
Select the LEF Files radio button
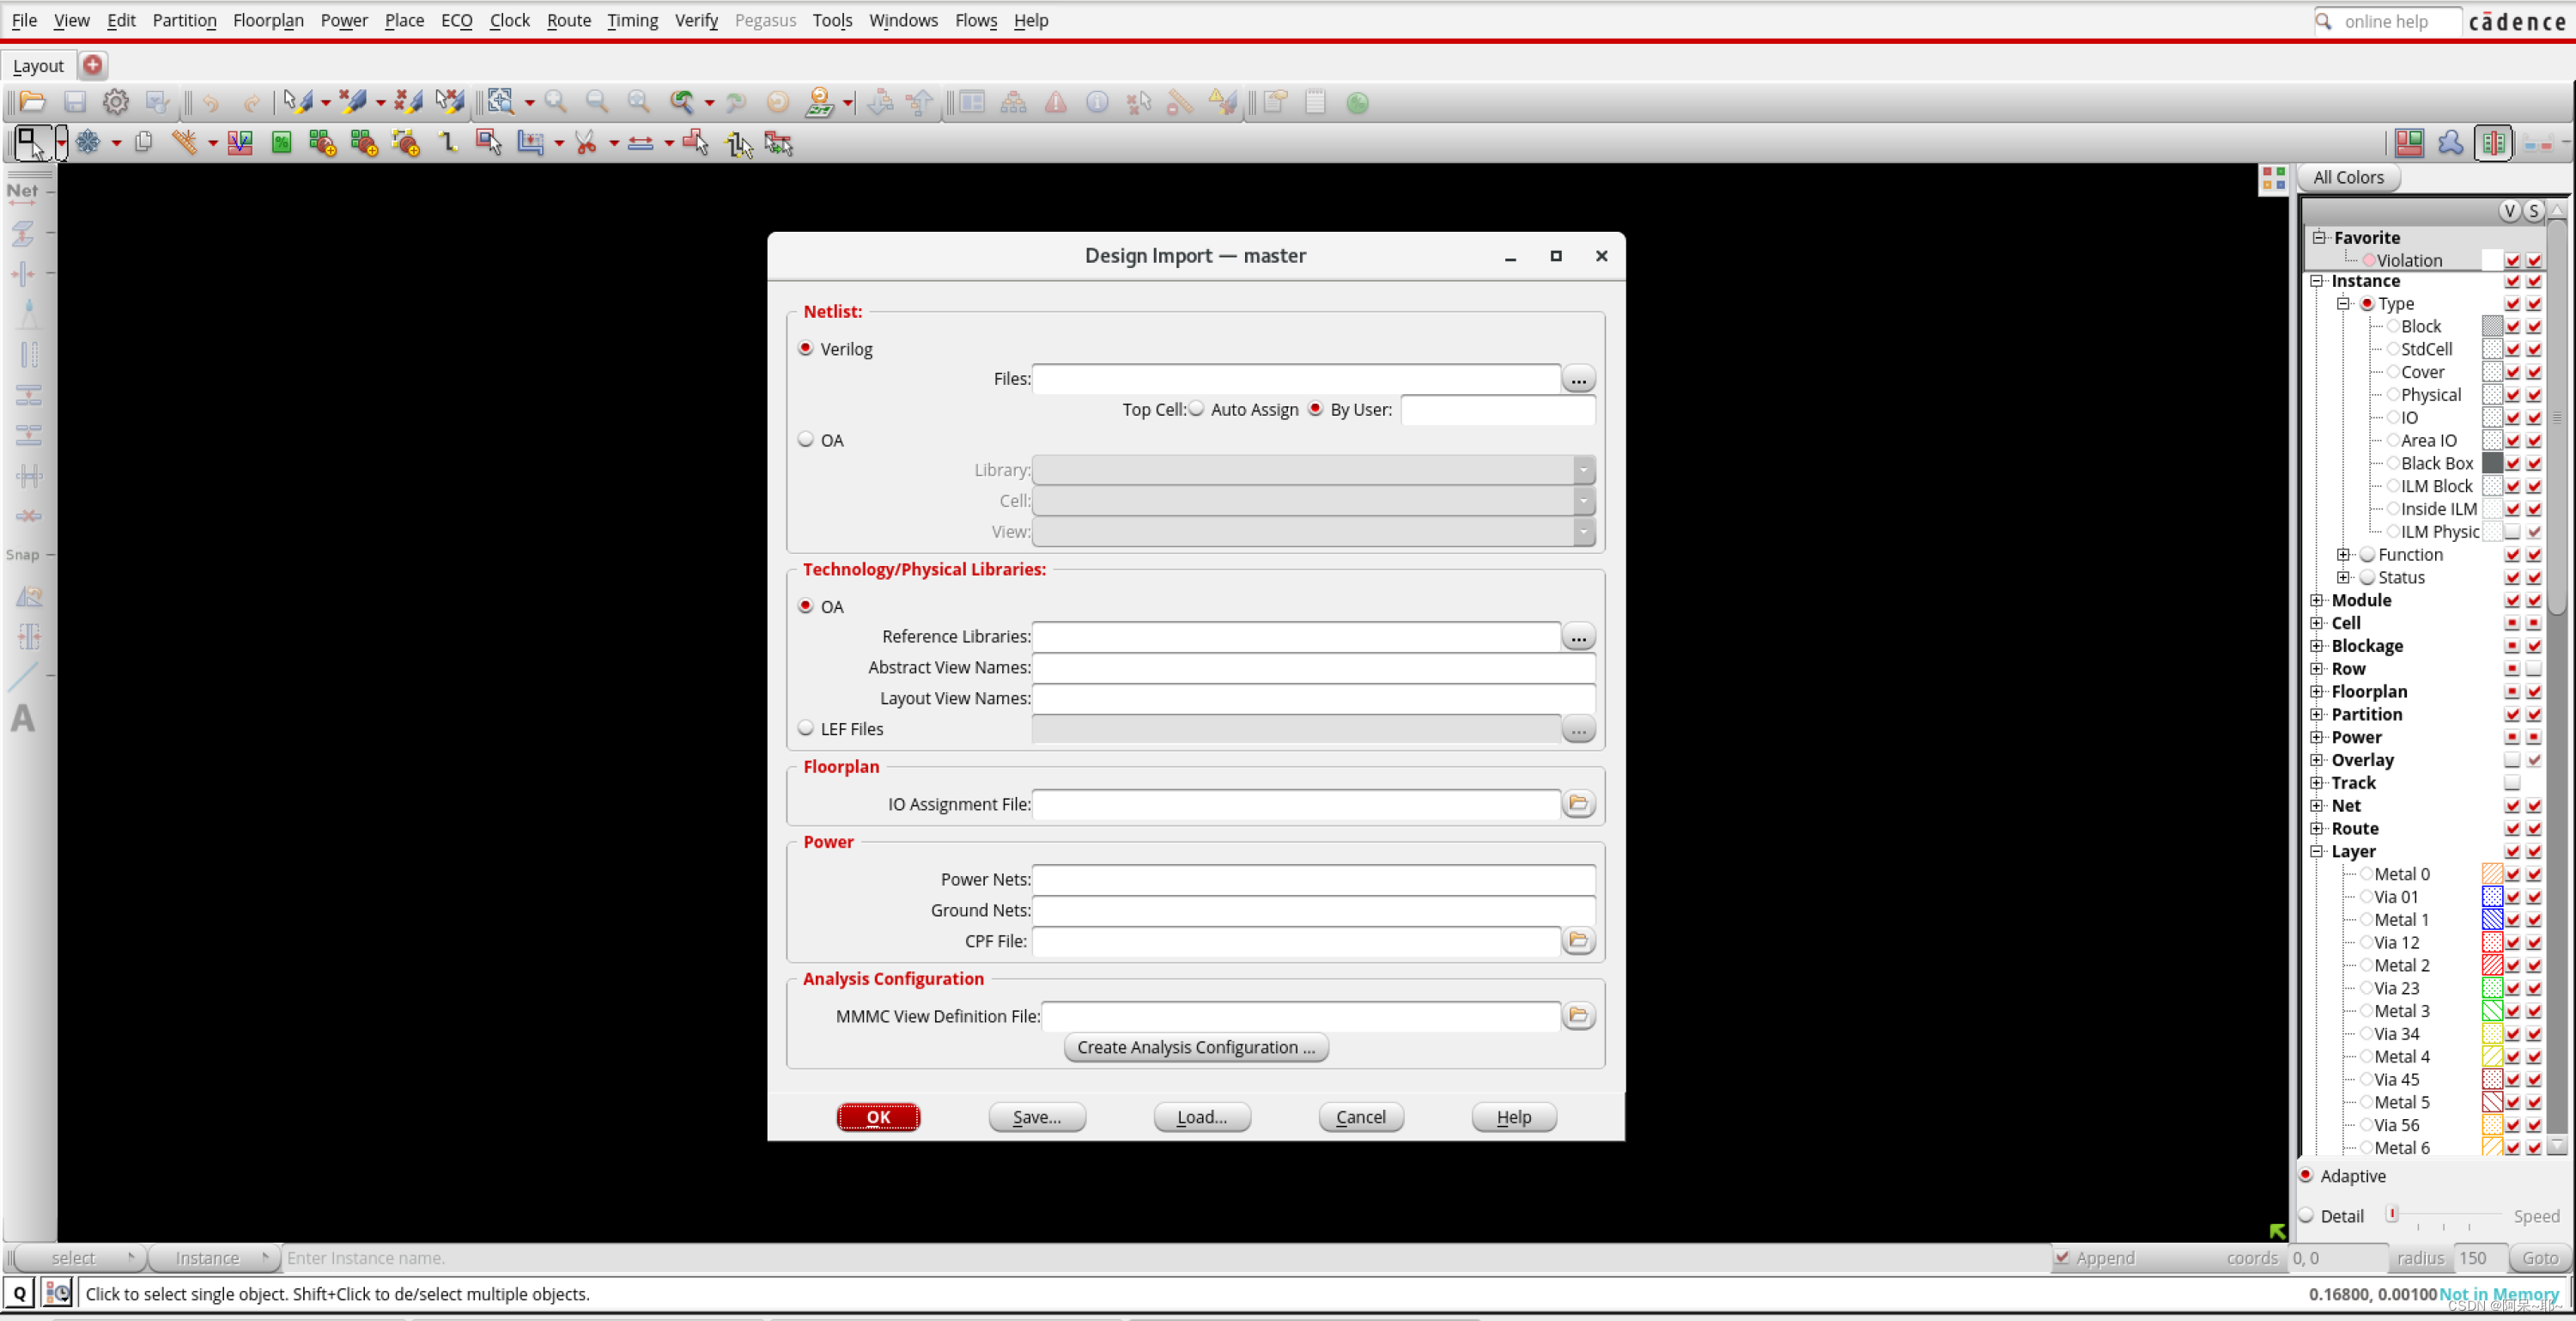coord(806,728)
